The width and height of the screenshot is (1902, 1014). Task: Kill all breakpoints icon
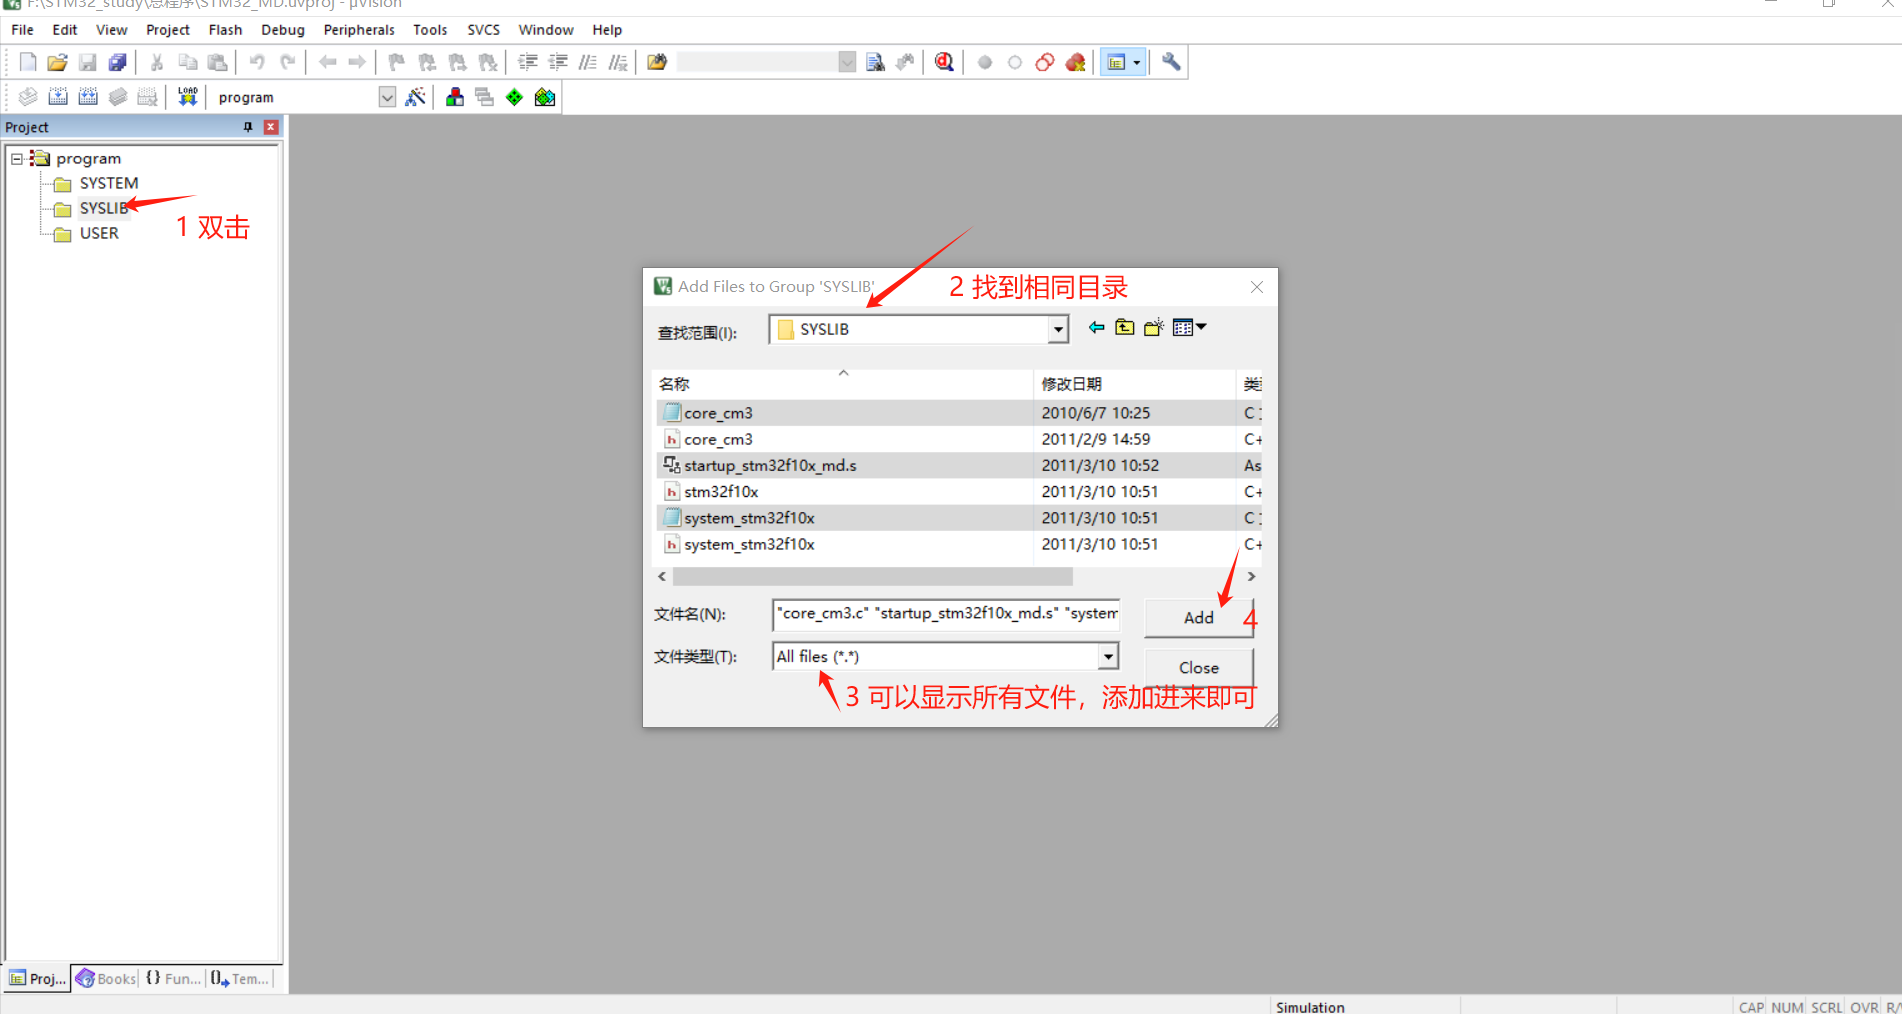pyautogui.click(x=1075, y=62)
